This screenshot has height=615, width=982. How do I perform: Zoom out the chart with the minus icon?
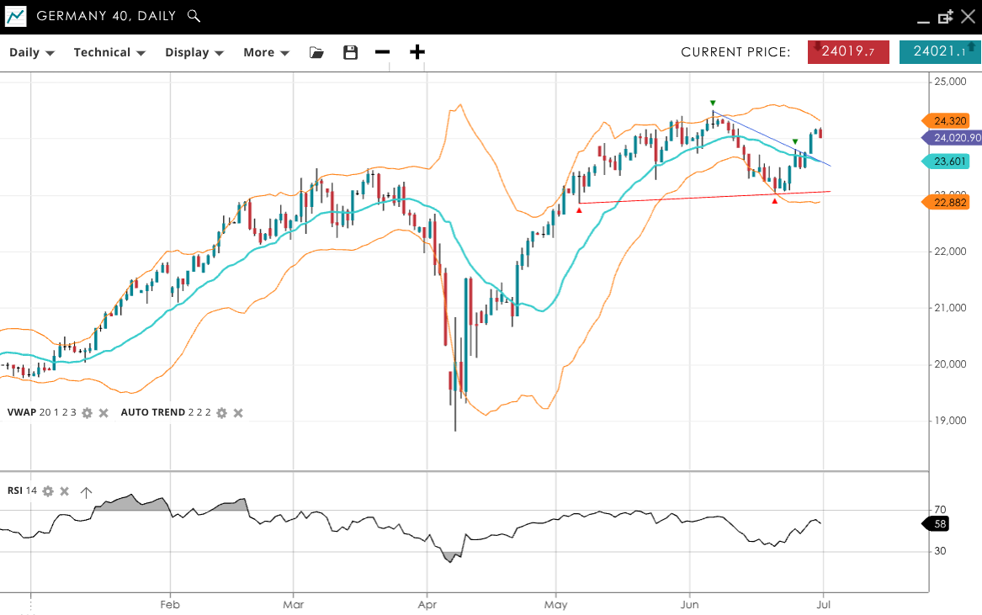(x=382, y=52)
